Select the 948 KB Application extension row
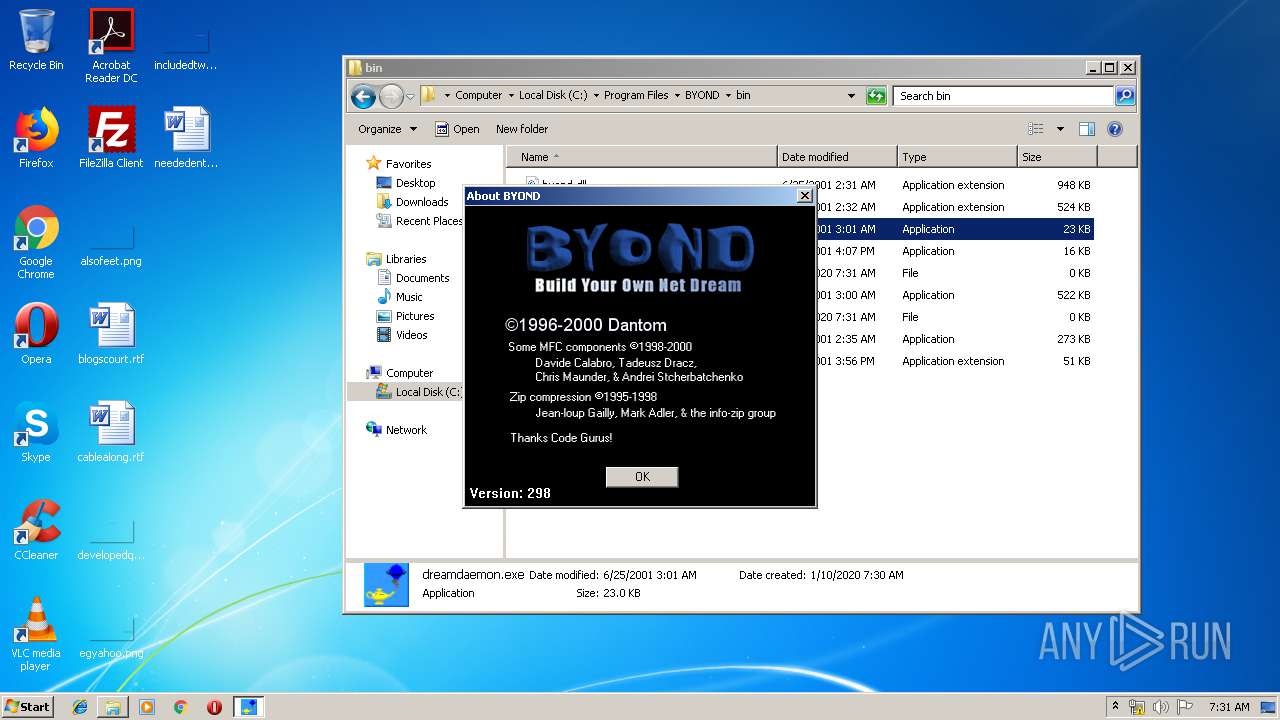 coord(800,185)
